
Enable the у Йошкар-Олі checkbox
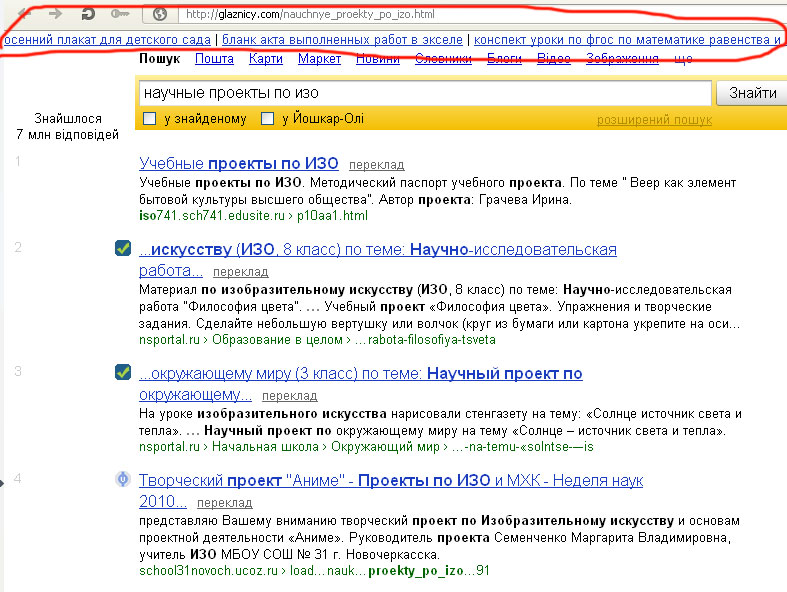pos(268,119)
